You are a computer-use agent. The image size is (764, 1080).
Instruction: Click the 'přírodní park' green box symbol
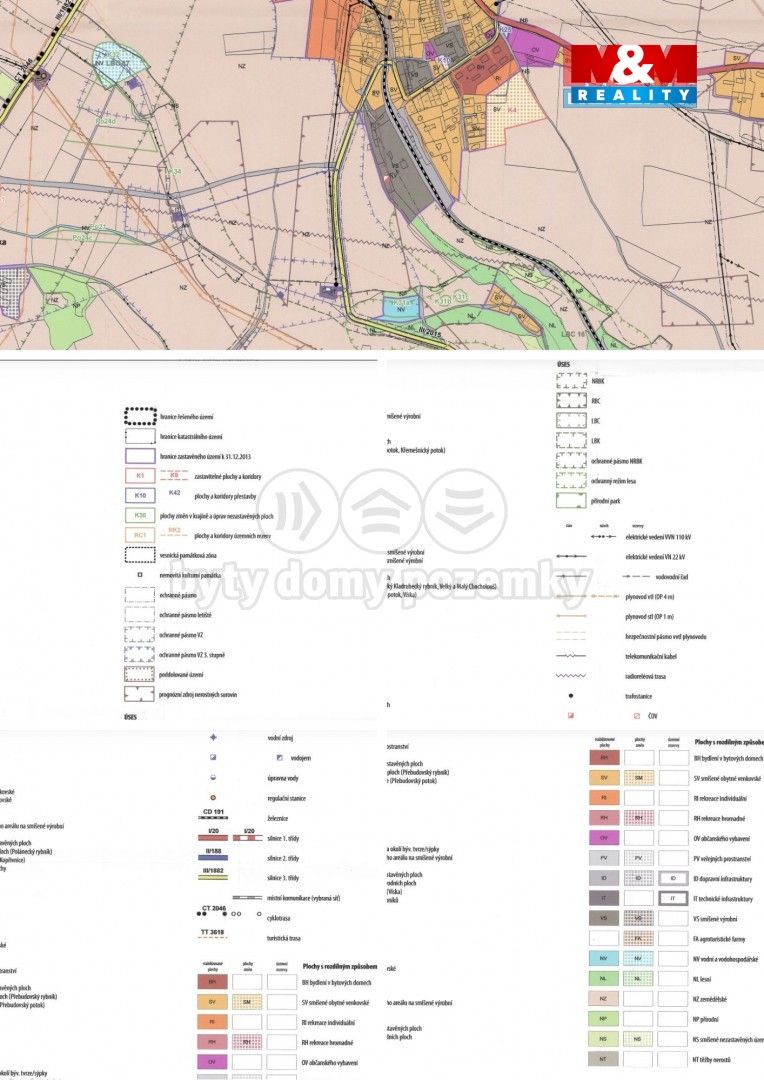pyautogui.click(x=572, y=501)
